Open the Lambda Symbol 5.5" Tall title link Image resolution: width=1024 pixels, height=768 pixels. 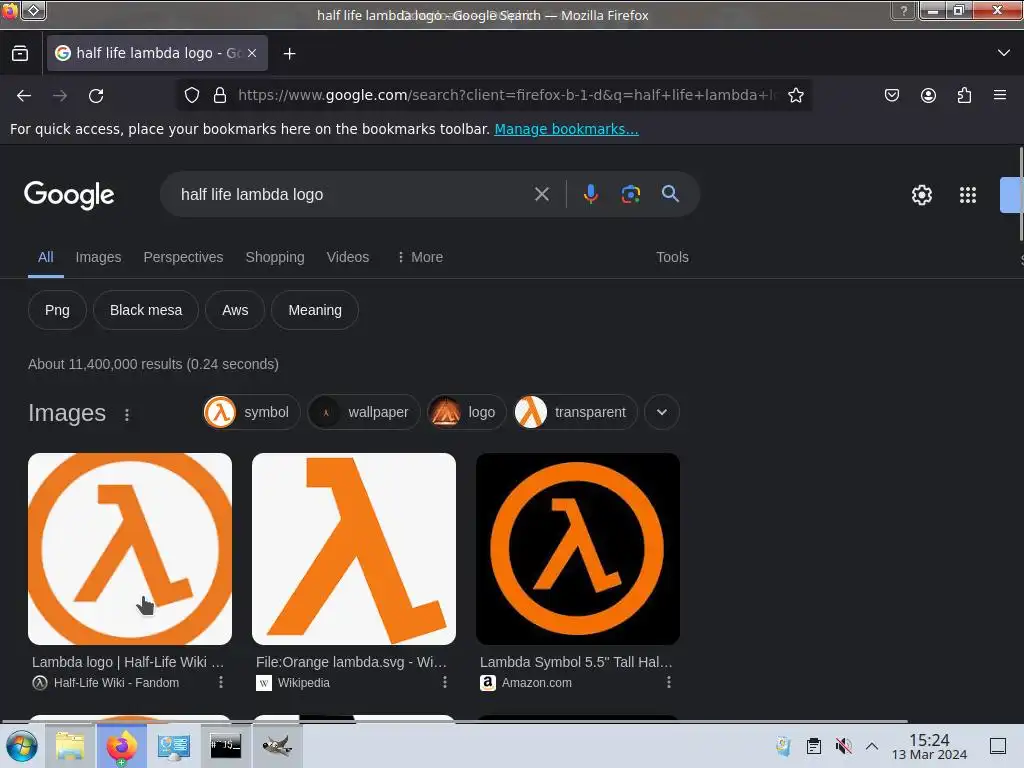click(x=576, y=662)
